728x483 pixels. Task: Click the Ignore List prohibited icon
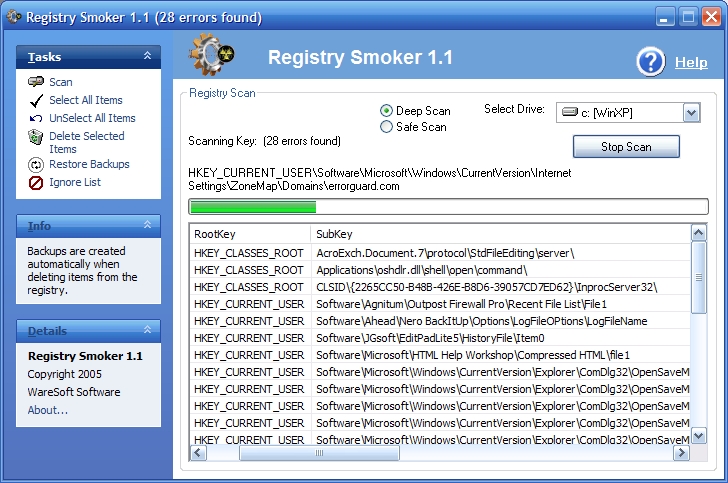[36, 183]
